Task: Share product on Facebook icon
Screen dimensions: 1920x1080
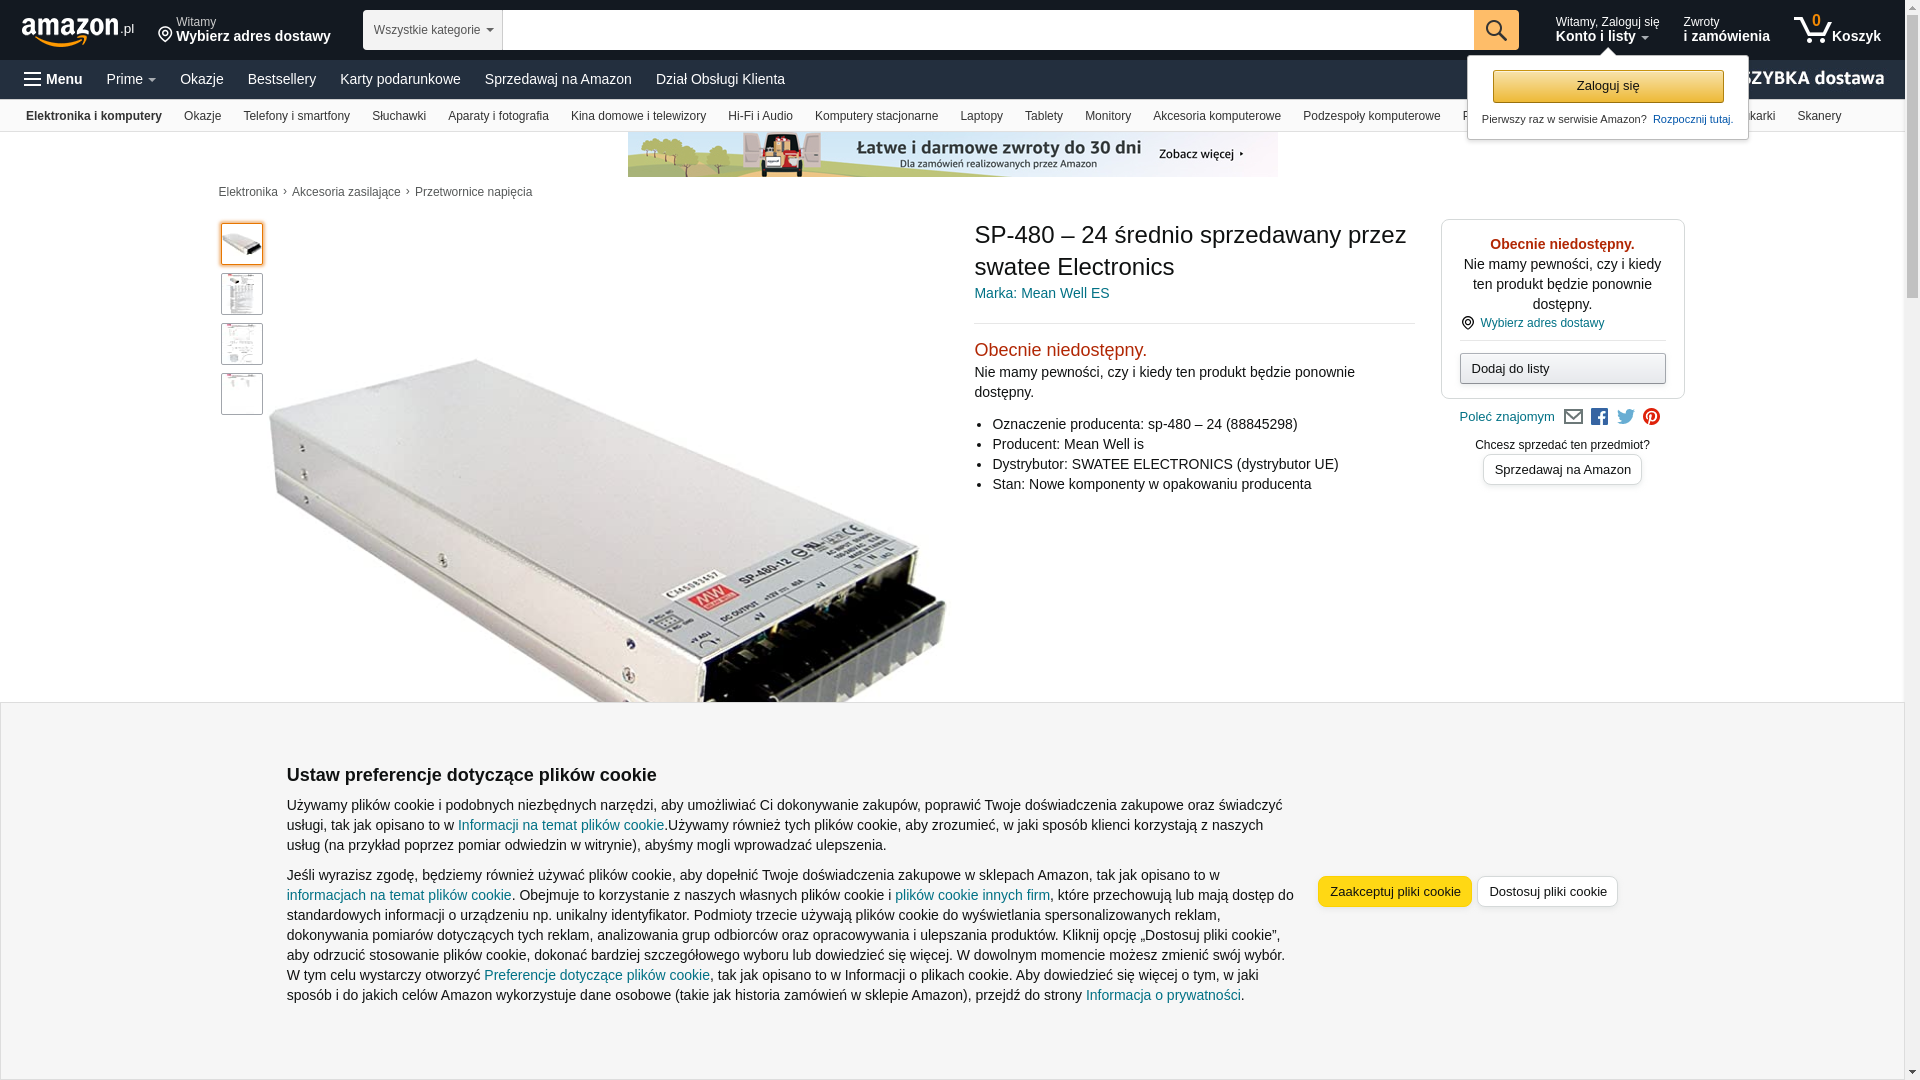Action: (1599, 417)
